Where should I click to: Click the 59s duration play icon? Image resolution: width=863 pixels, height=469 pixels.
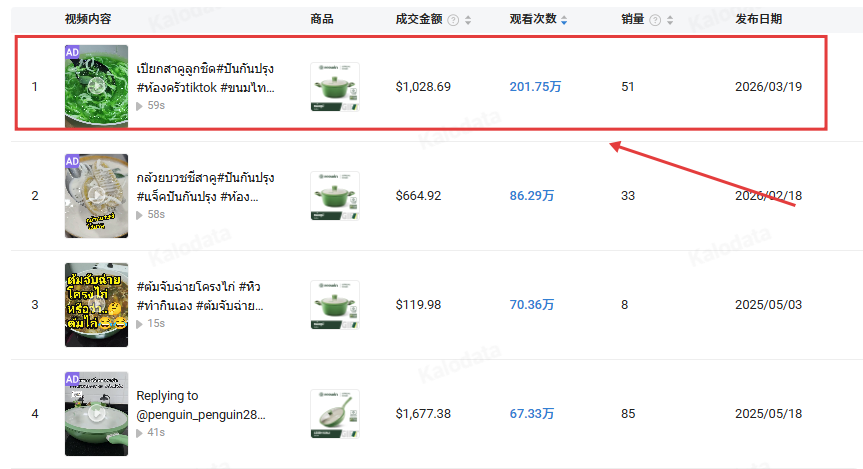point(139,106)
